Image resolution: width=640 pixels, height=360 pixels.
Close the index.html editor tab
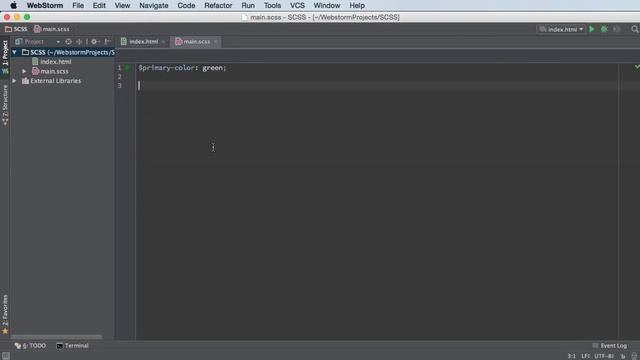coord(163,42)
